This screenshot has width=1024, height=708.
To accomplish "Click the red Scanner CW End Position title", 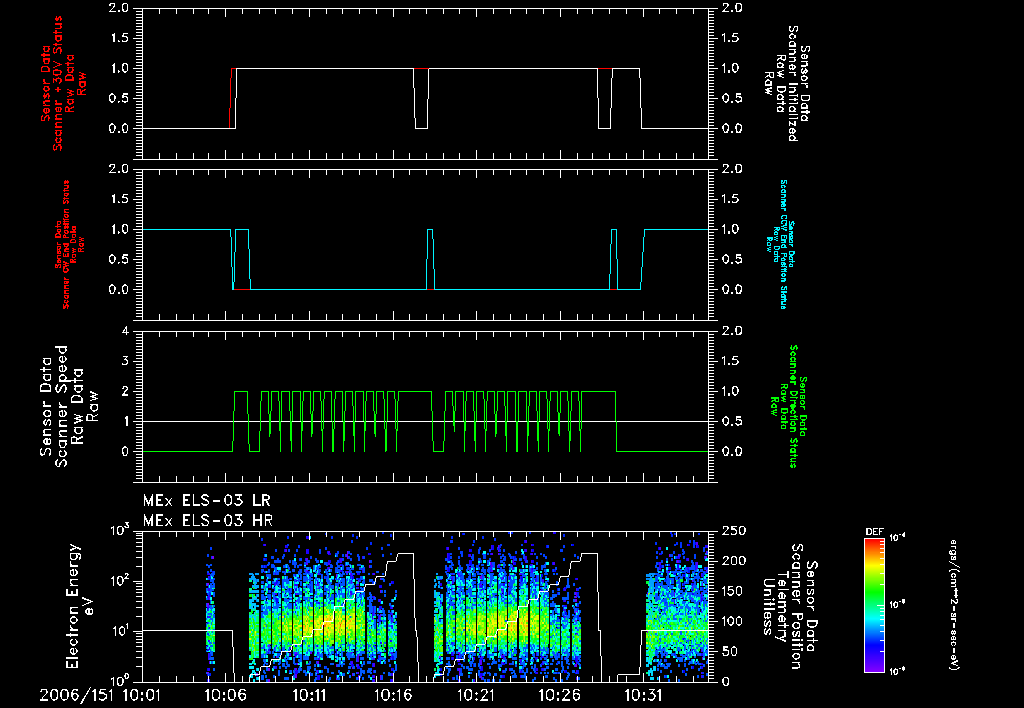I will click(x=69, y=245).
